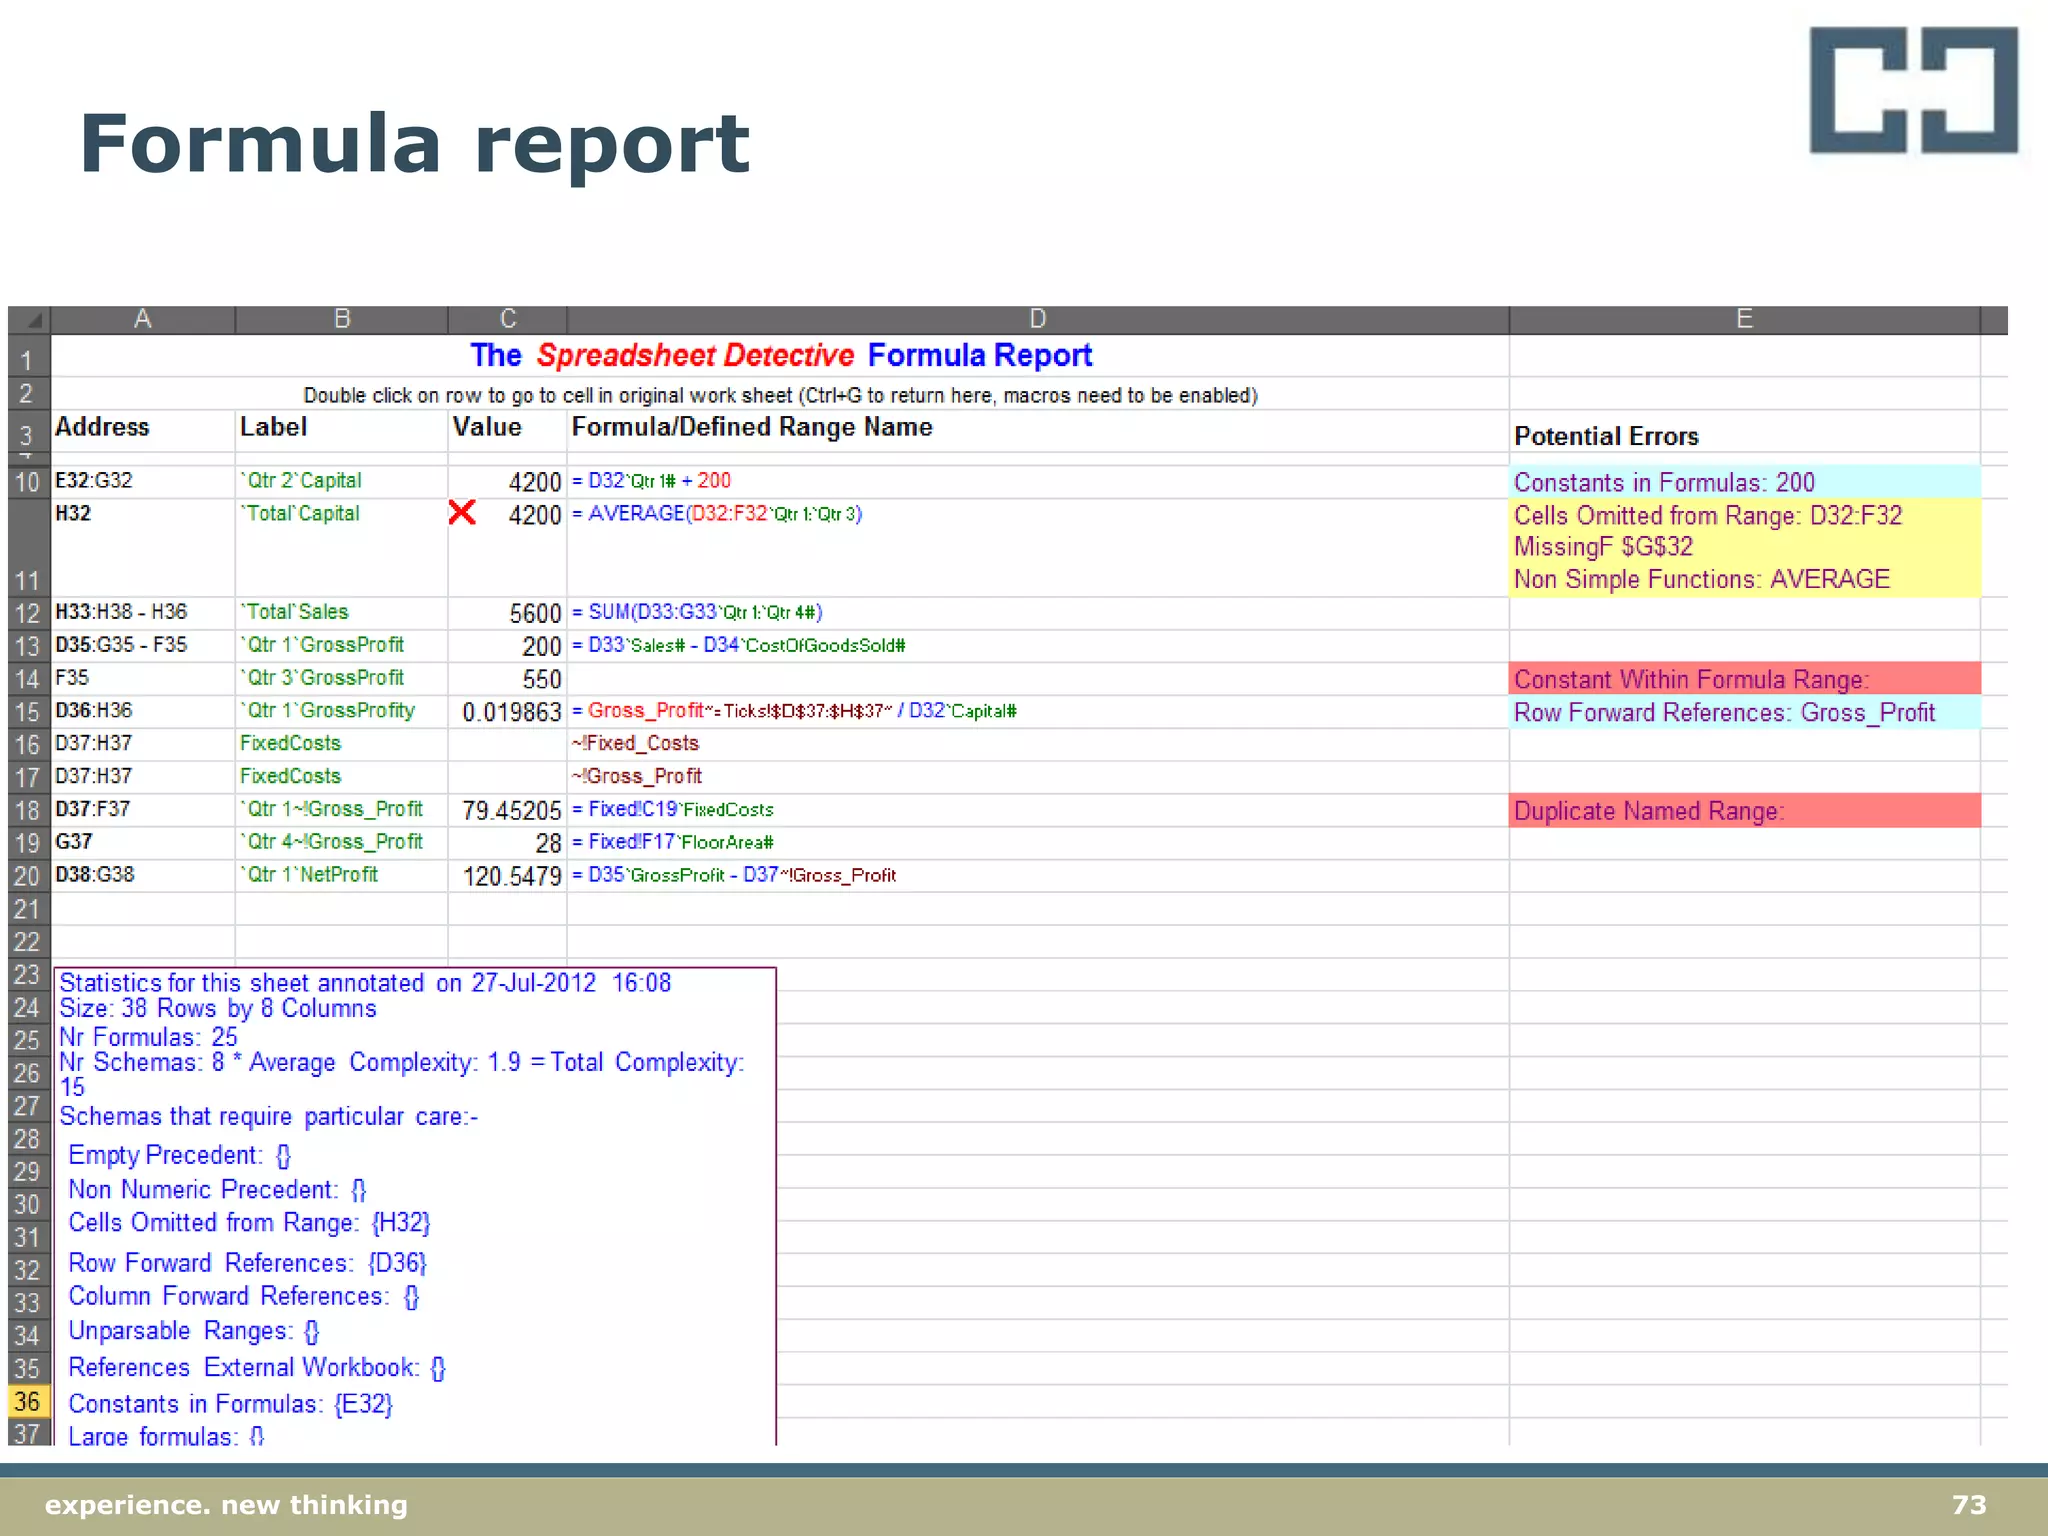Screen dimensions: 2048x1536
Task: Click the Cells Omitted from Range: D32:F32 error
Action: point(1708,516)
